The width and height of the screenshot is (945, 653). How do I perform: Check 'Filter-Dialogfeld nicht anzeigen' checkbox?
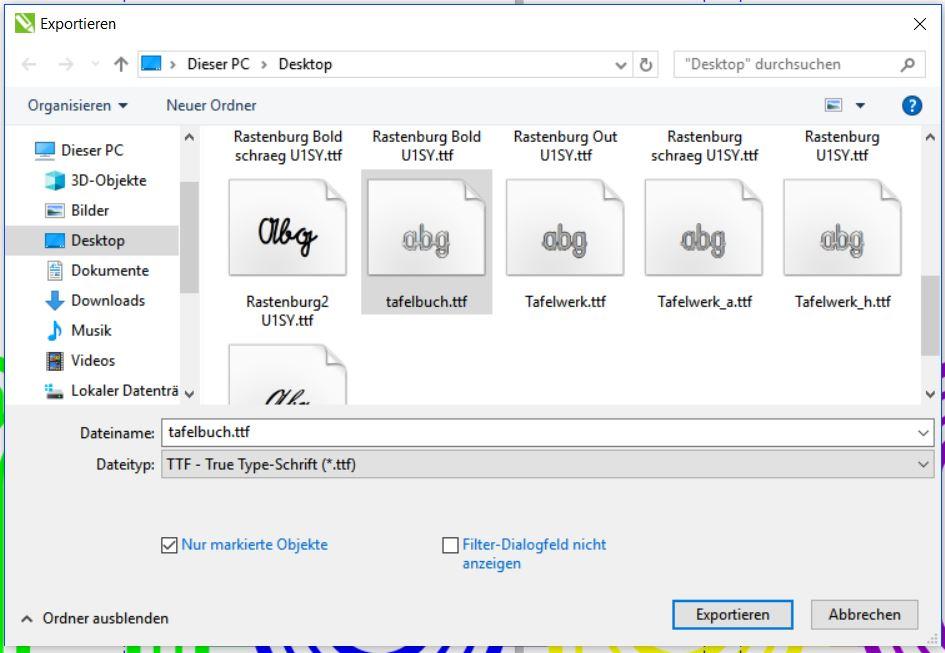[x=450, y=545]
